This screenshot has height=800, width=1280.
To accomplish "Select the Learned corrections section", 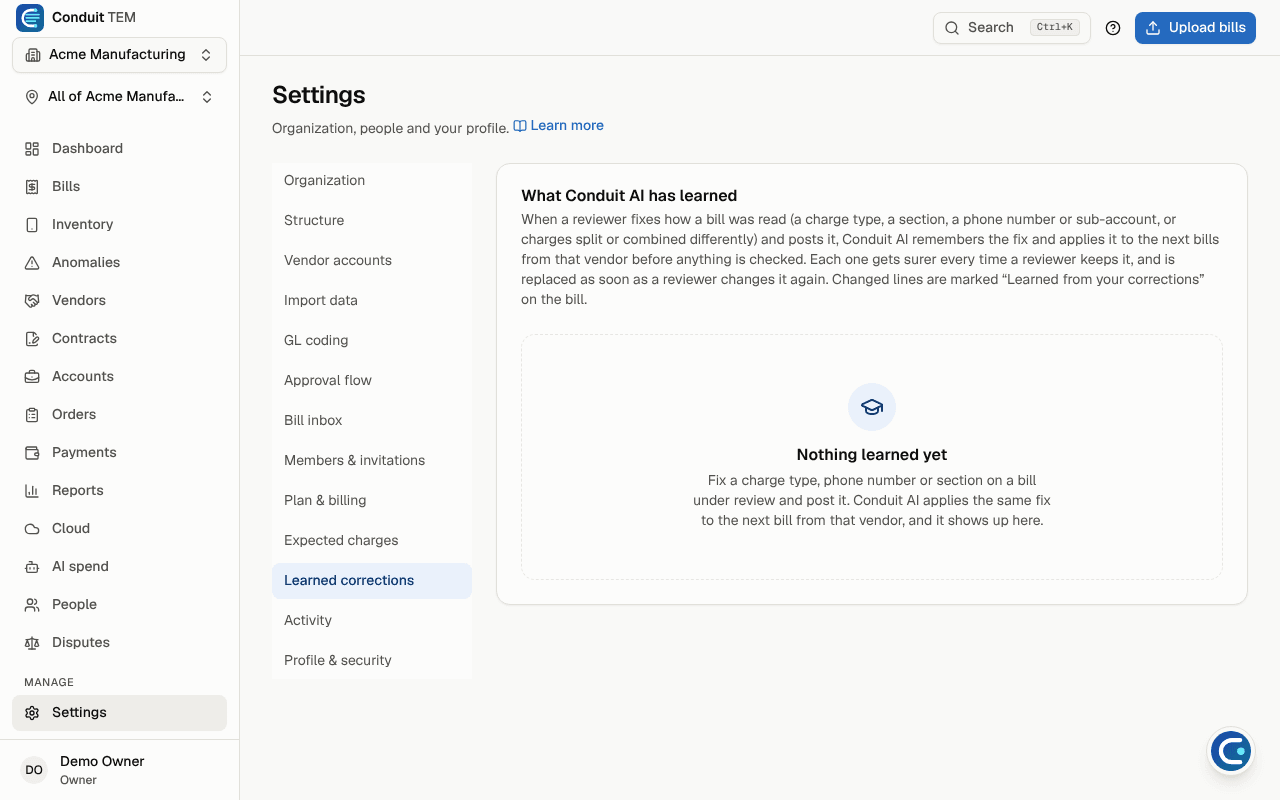I will 372,580.
